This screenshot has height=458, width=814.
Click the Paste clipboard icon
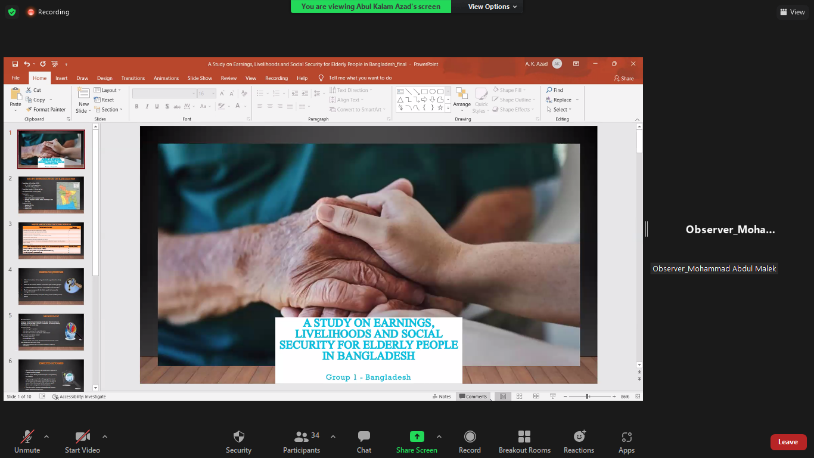pos(16,93)
